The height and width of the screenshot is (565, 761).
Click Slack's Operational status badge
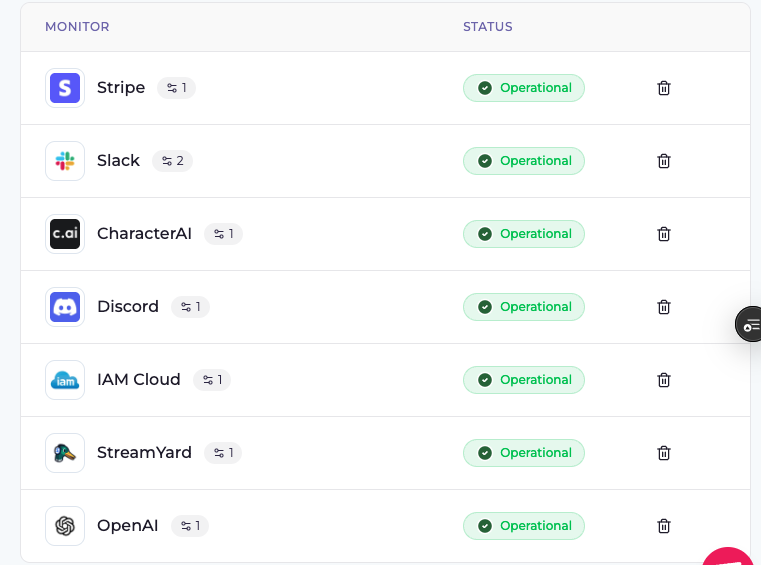coord(524,161)
